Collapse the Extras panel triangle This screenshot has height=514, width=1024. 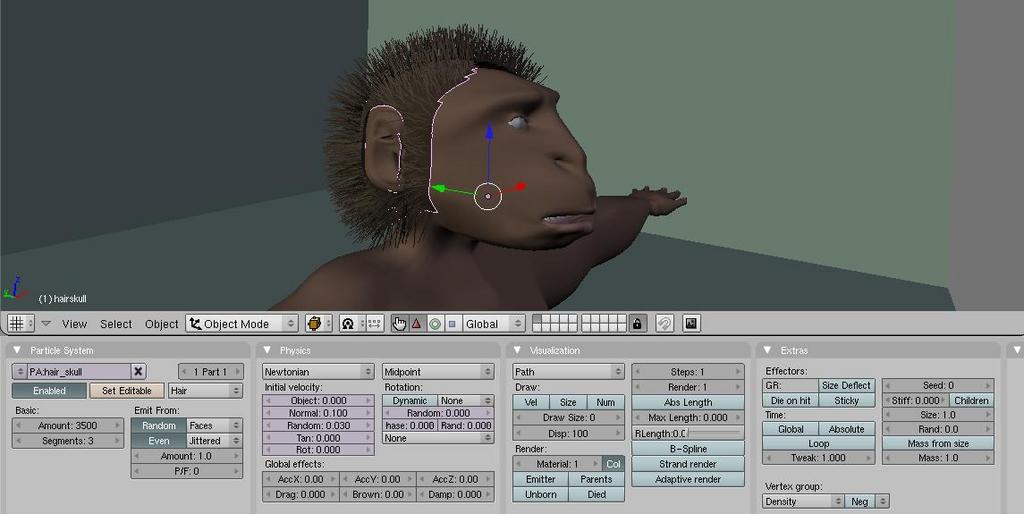coord(767,351)
